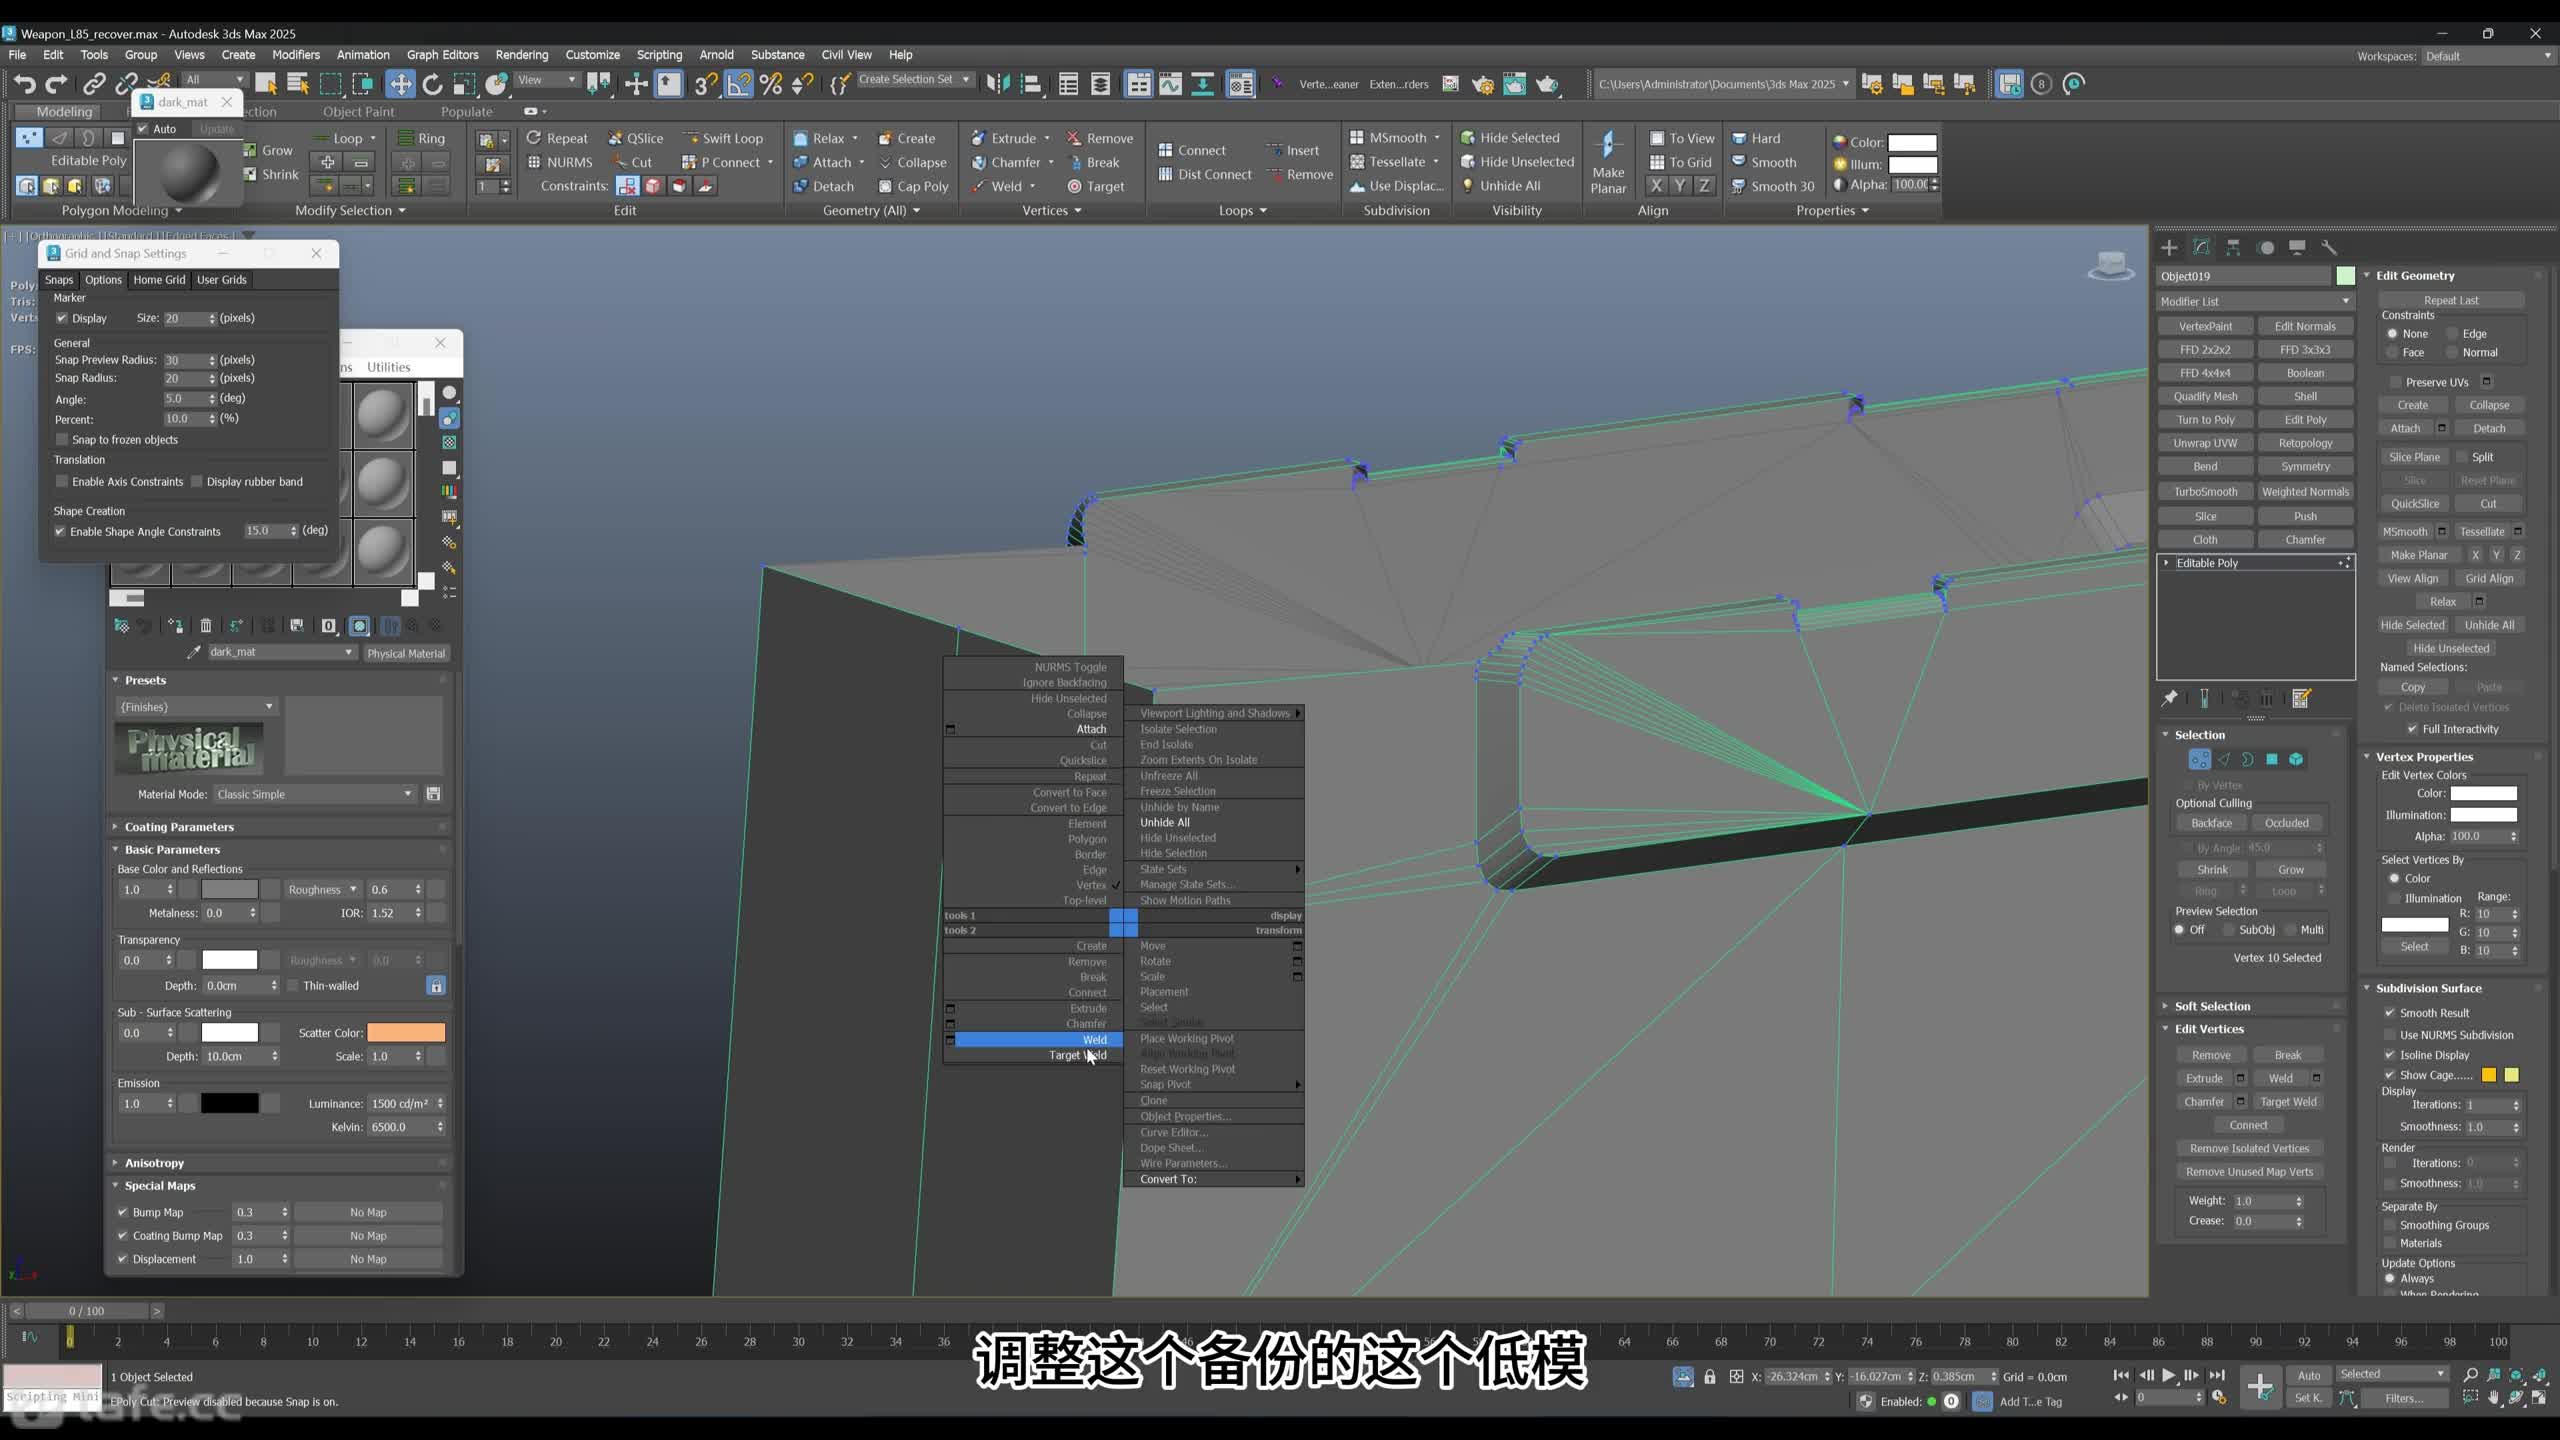Click Remove Isolated Vertices button
2560x1440 pixels.
pos(2249,1149)
